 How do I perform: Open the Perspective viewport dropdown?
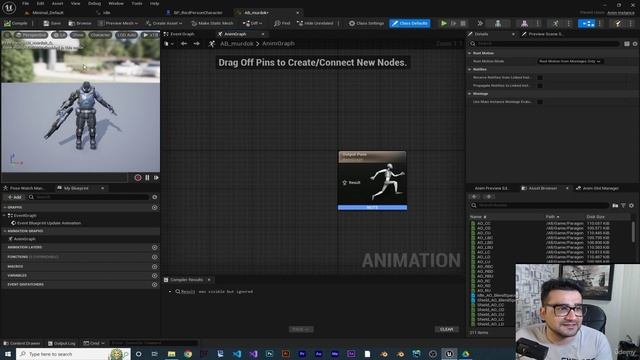tap(31, 35)
